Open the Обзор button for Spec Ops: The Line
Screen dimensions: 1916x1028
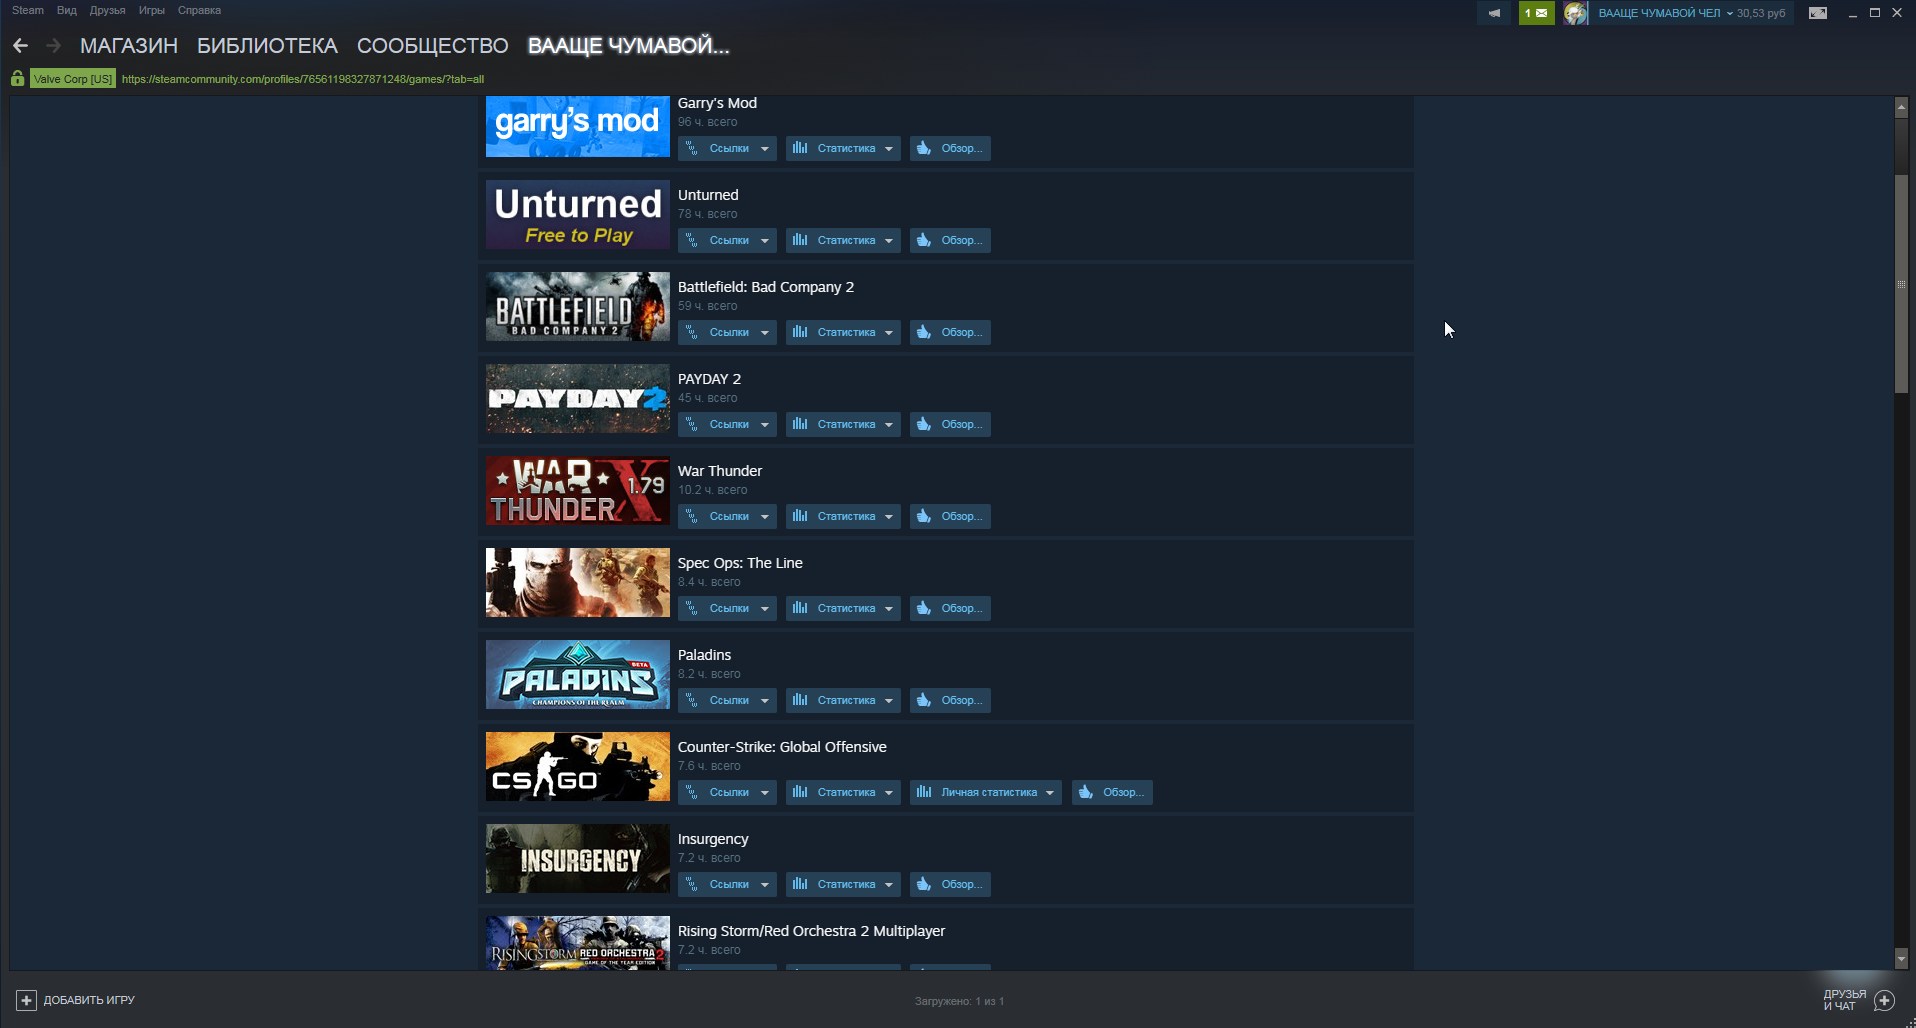[950, 608]
